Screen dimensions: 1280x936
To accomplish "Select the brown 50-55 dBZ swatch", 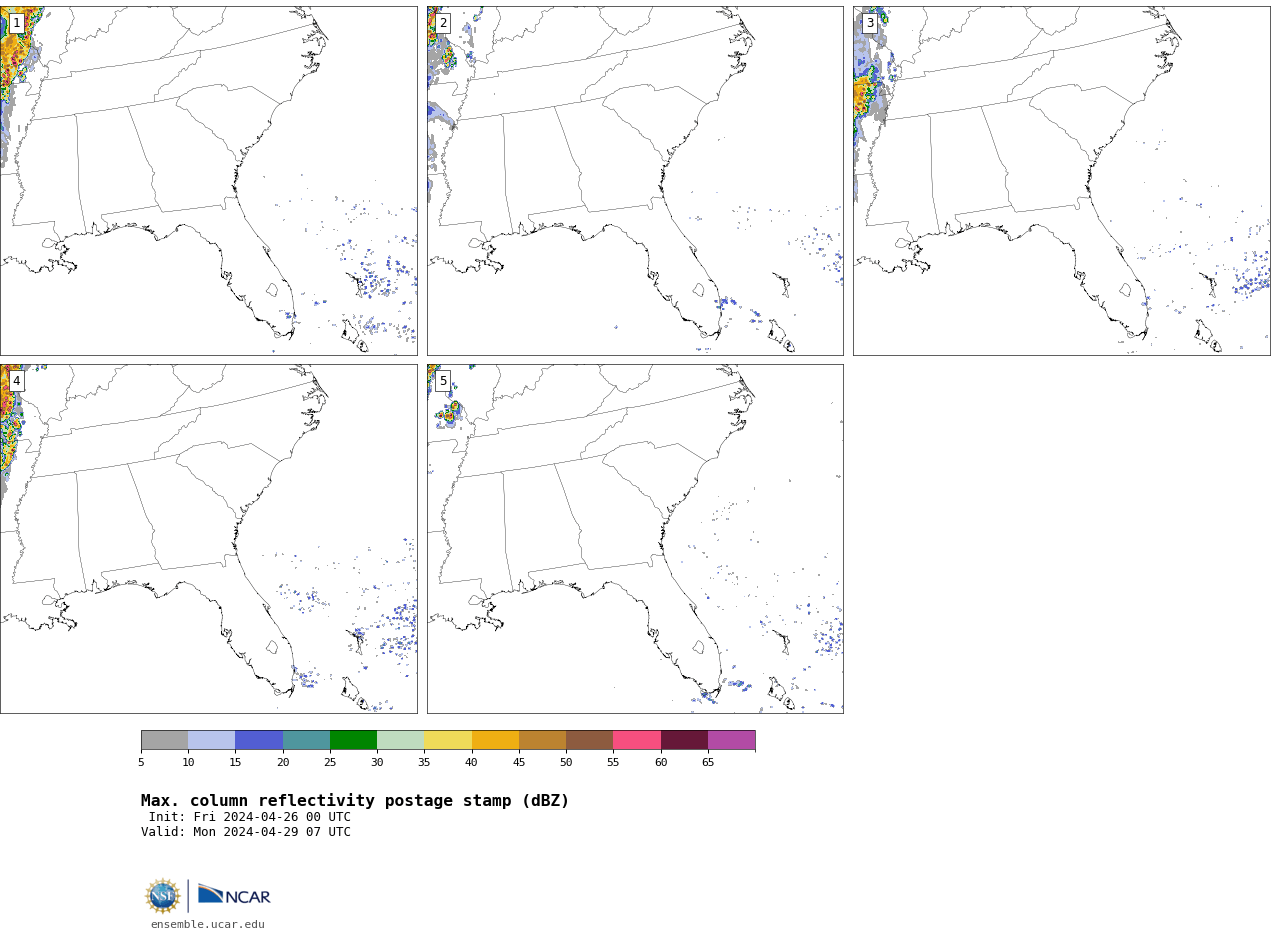I will click(589, 740).
